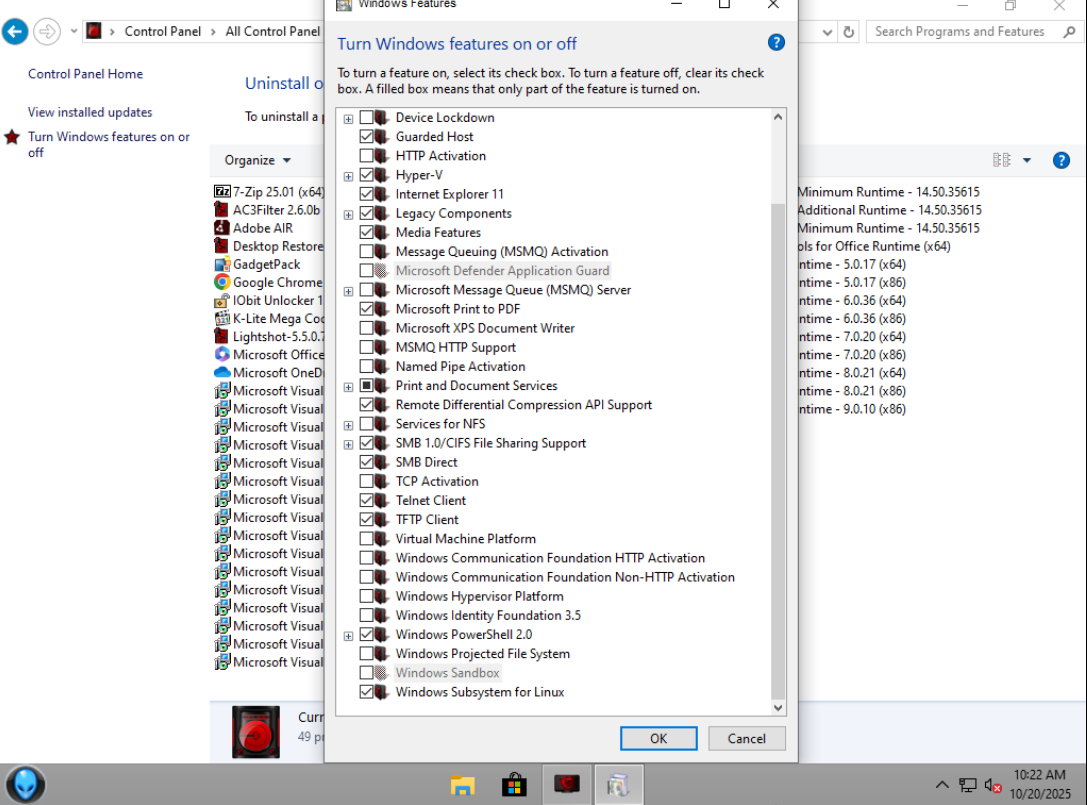
Task: Click the features list scroll down arrow
Action: 778,708
